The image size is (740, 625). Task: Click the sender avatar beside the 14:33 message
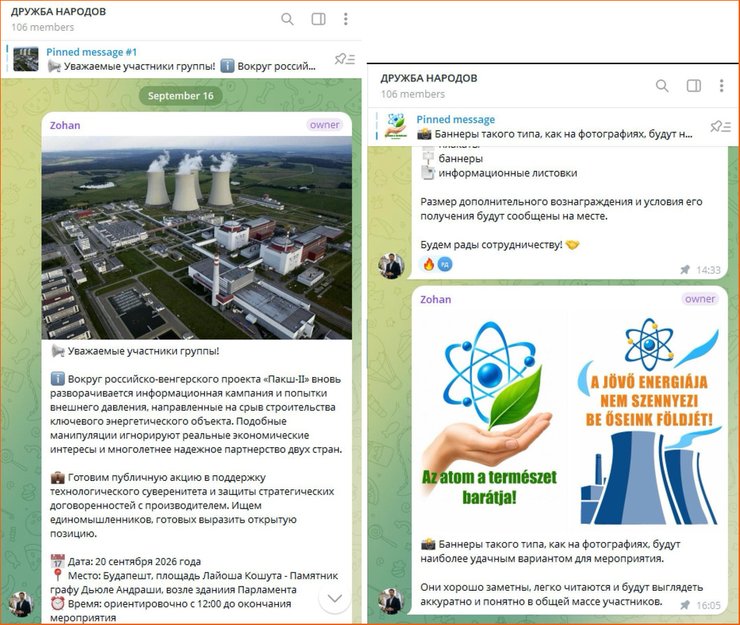tap(391, 266)
